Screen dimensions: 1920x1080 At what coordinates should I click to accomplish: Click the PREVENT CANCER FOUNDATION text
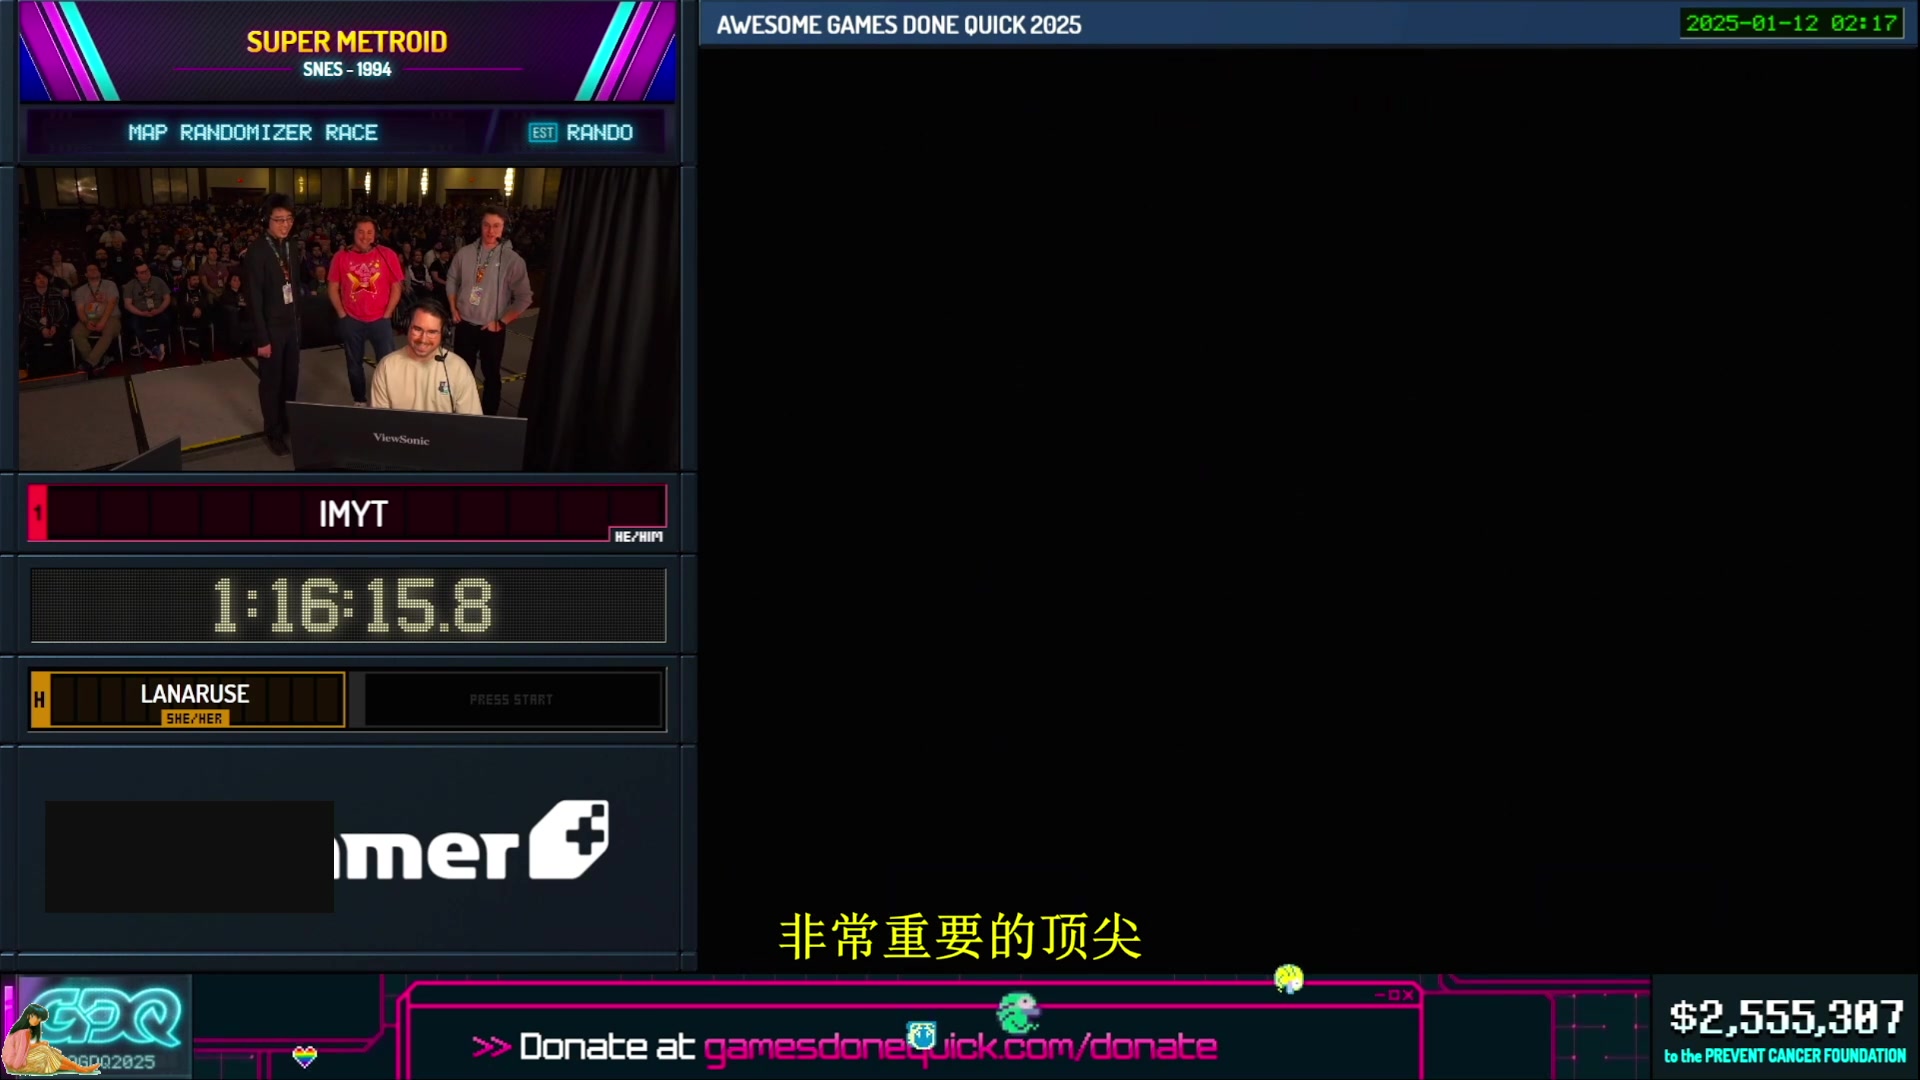1805,1056
